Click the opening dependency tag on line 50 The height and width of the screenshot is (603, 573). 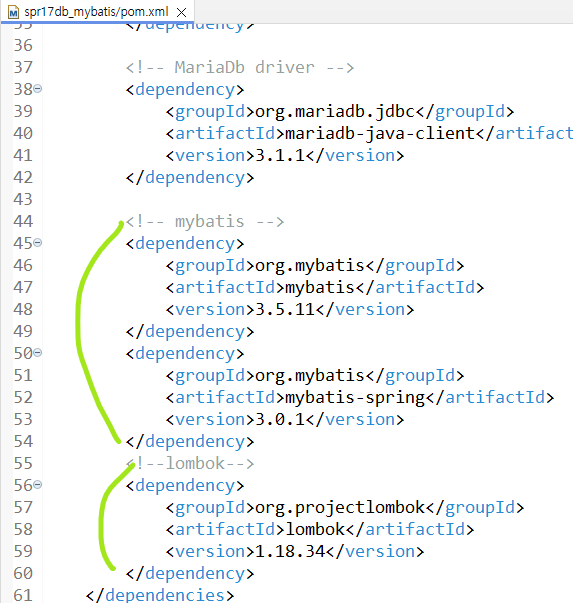[x=185, y=353]
